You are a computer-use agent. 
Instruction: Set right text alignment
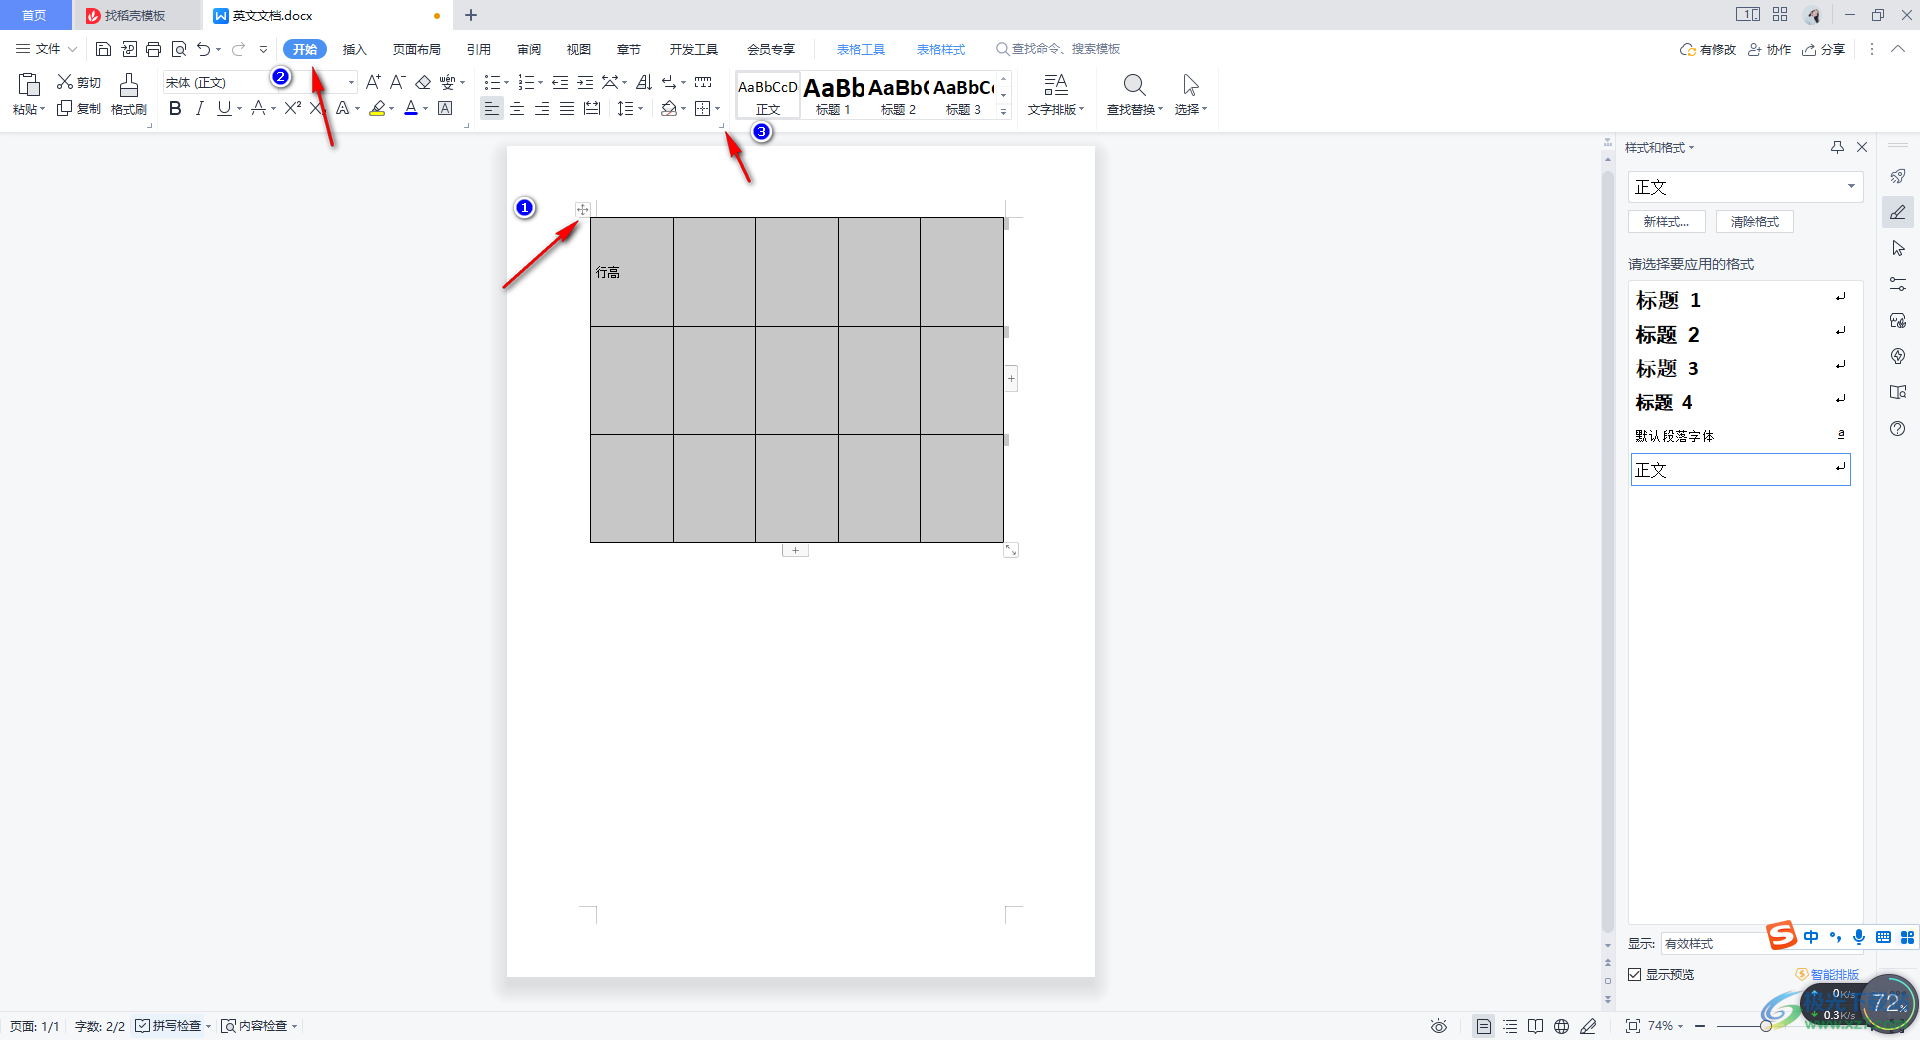(542, 108)
